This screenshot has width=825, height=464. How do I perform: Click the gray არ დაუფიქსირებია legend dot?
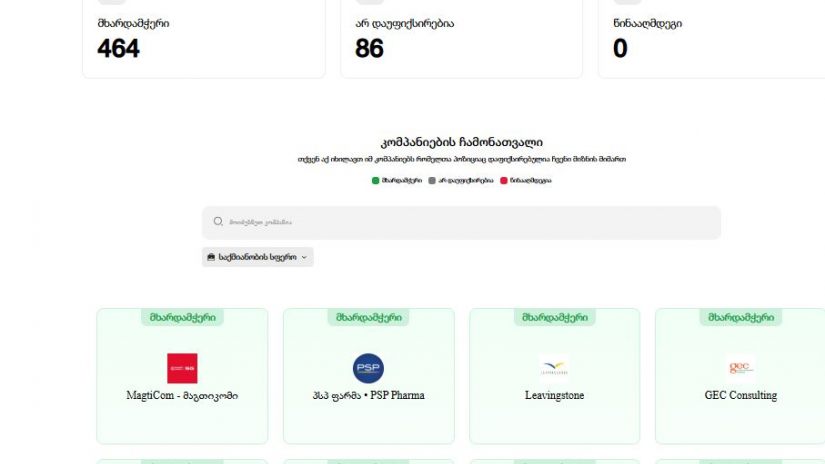point(432,181)
